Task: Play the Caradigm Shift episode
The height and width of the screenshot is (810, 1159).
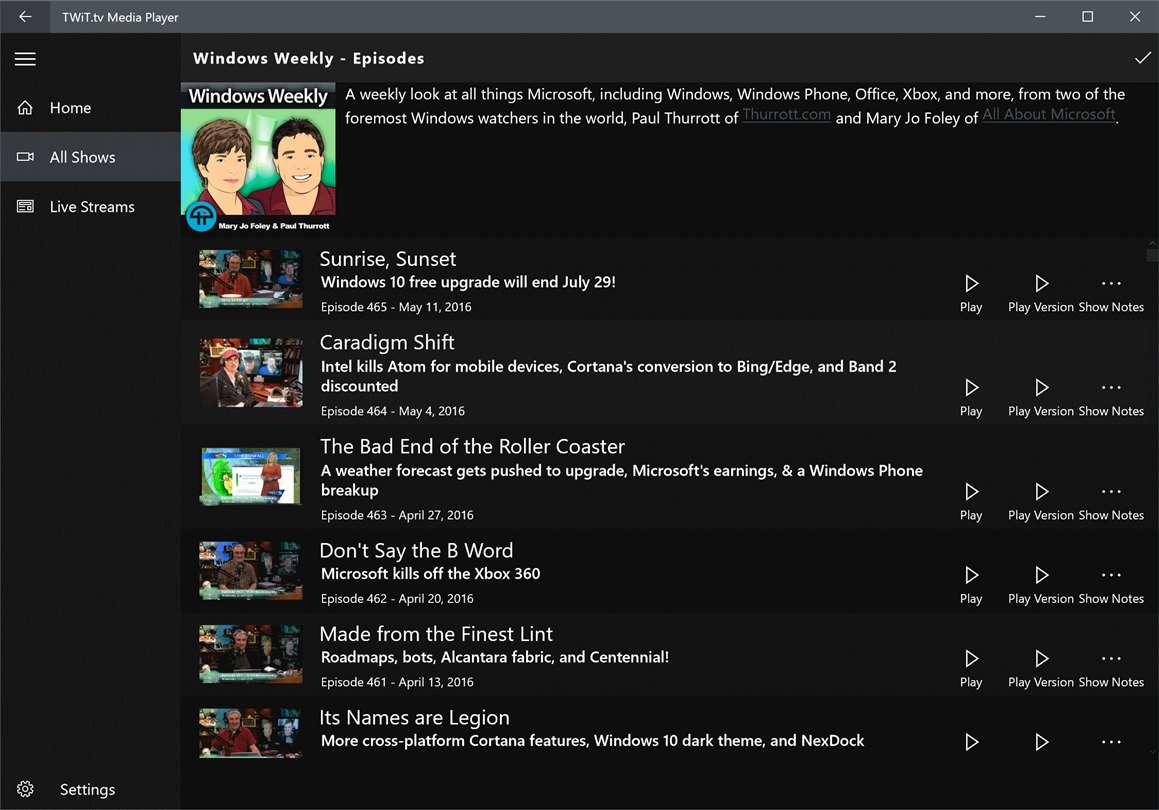Action: (x=971, y=397)
